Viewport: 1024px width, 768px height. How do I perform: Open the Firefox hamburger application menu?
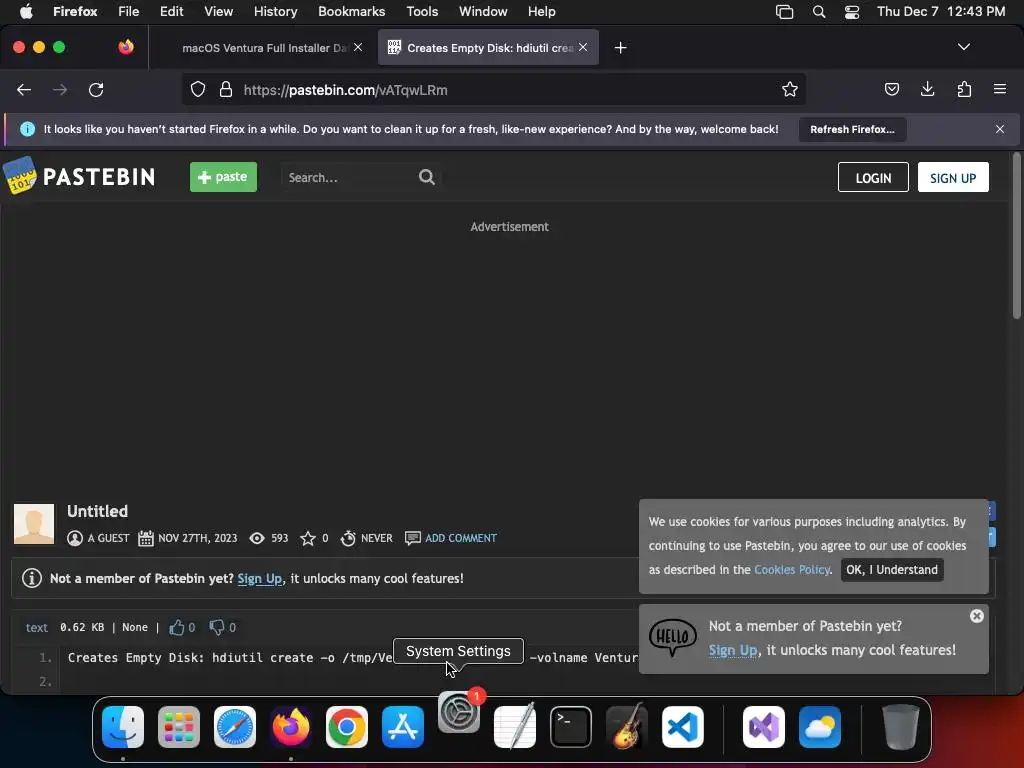pyautogui.click(x=1000, y=89)
